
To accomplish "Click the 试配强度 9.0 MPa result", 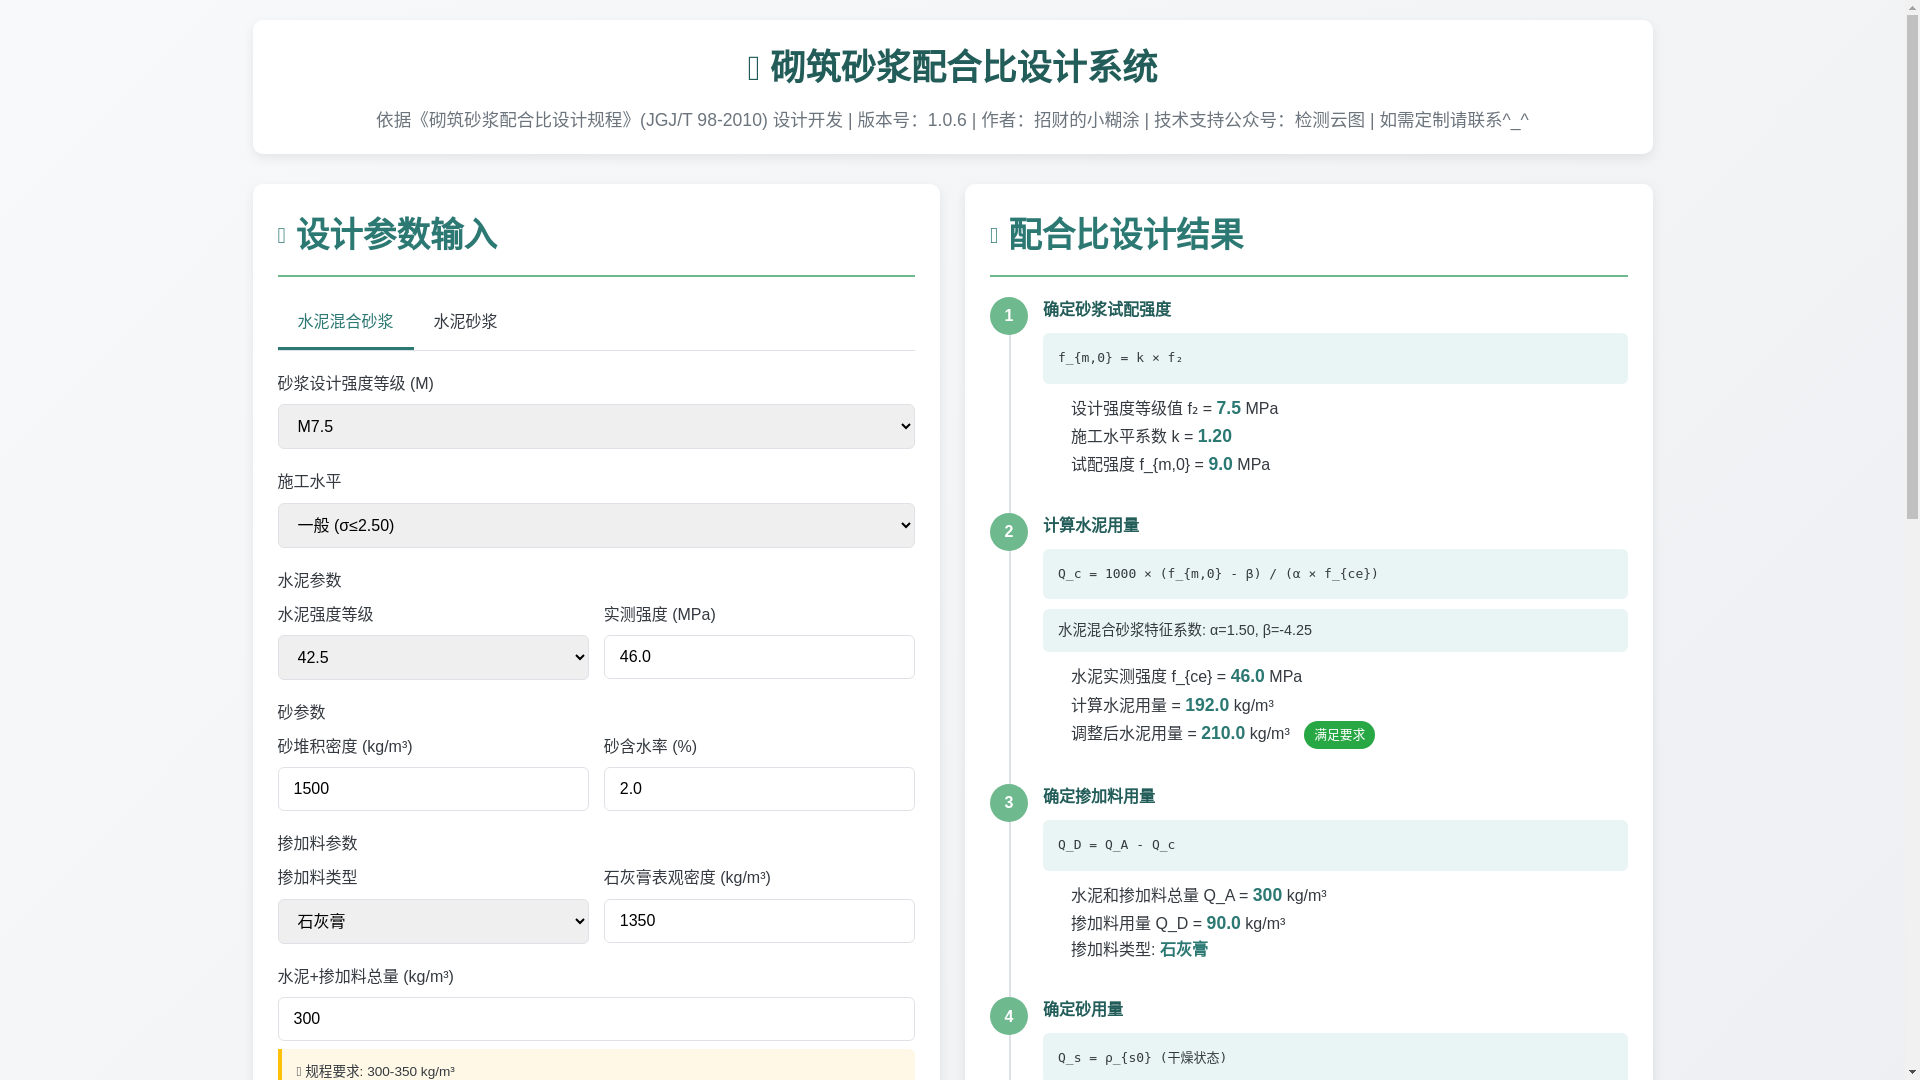I will point(1170,465).
